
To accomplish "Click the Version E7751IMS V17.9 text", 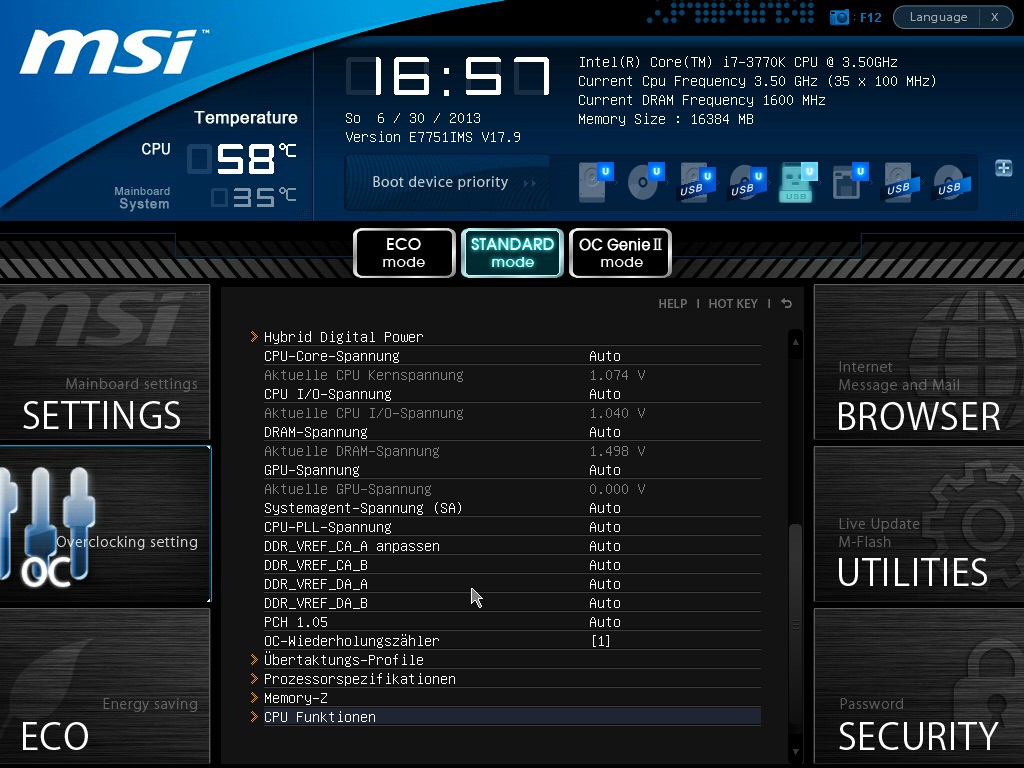I will point(433,137).
